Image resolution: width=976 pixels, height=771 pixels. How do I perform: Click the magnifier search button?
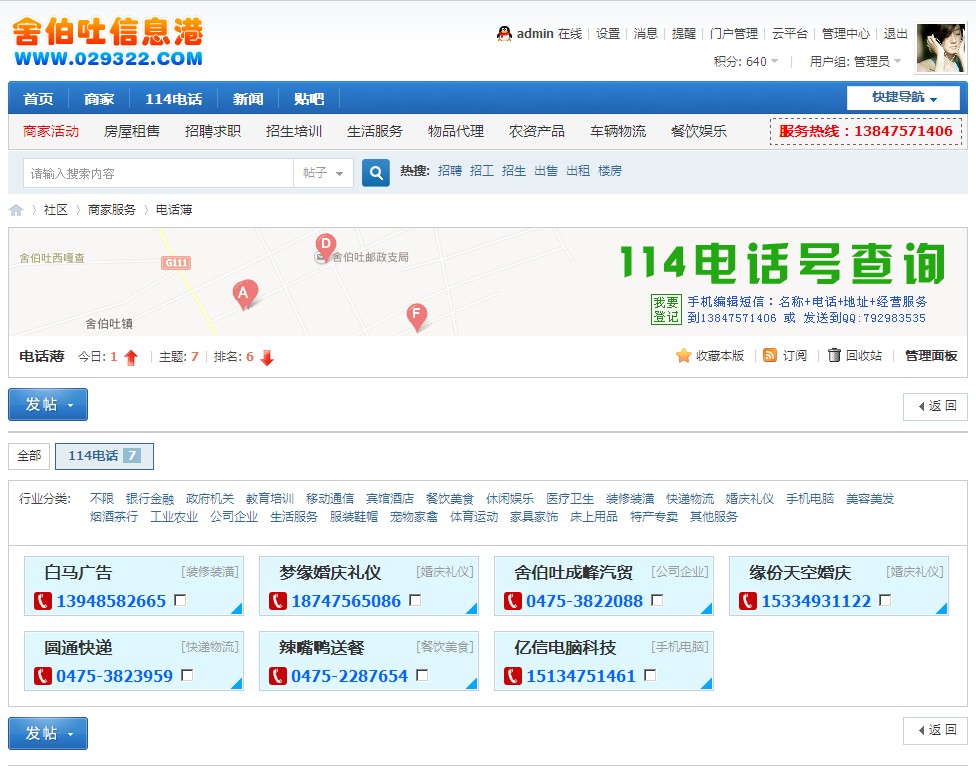[376, 173]
